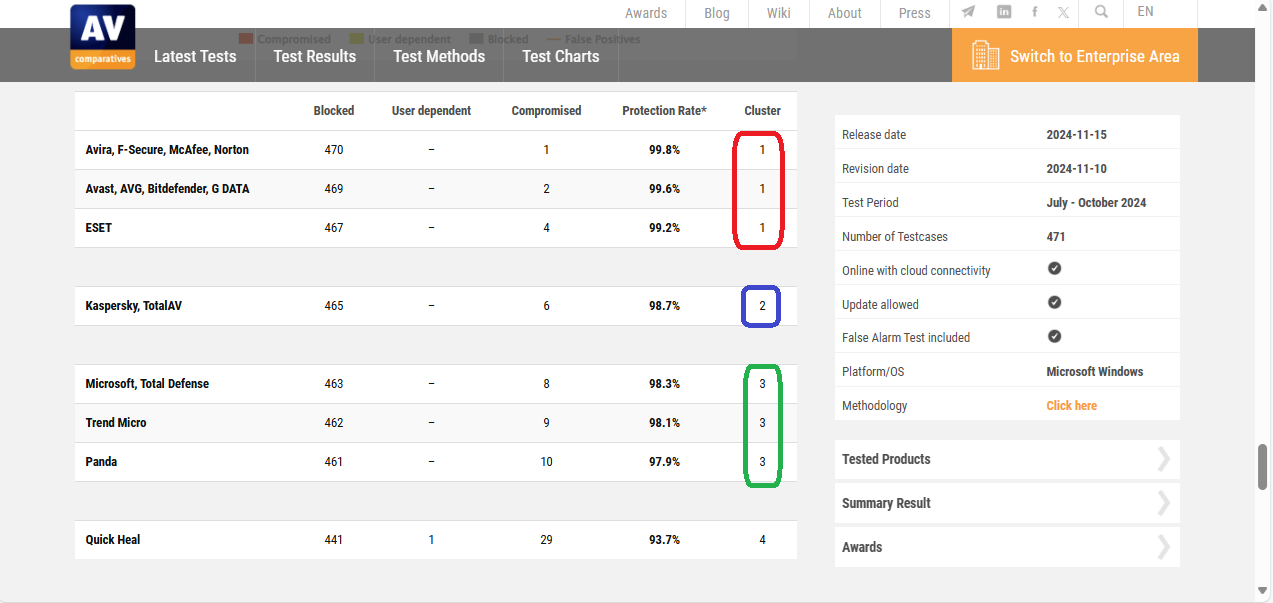Open the X (Twitter) icon link
1273x603 pixels.
click(1063, 12)
